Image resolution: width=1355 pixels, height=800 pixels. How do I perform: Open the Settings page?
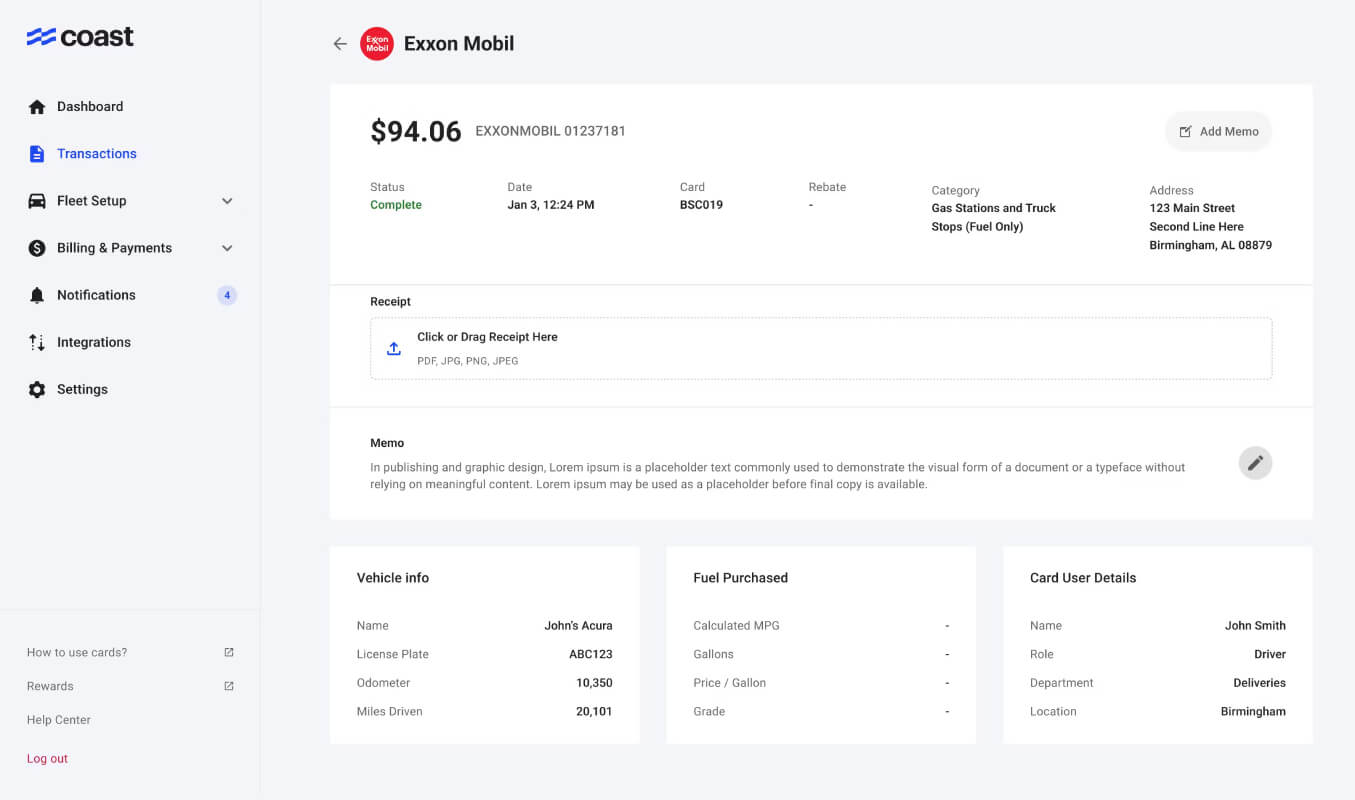[82, 390]
